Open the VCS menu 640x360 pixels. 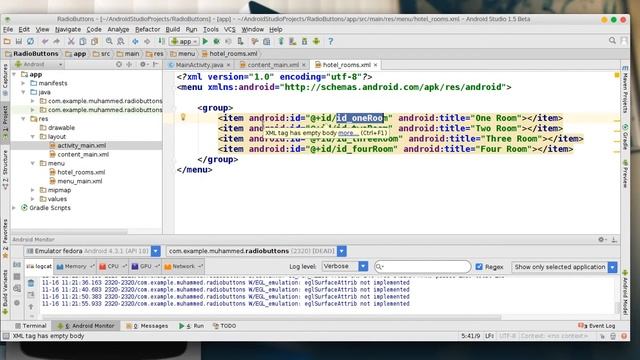coord(230,29)
